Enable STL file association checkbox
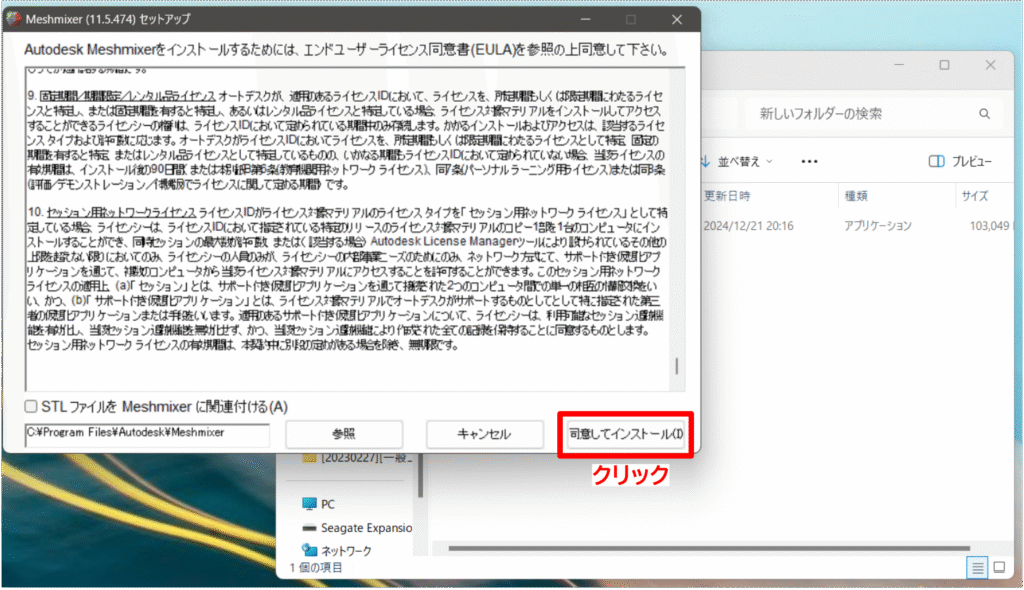 (31, 406)
